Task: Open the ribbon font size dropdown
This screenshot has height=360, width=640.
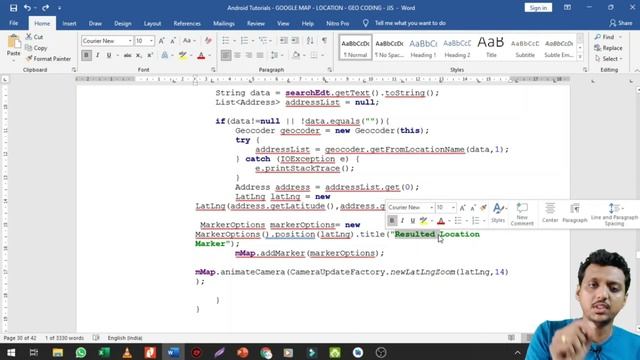Action: (x=151, y=41)
